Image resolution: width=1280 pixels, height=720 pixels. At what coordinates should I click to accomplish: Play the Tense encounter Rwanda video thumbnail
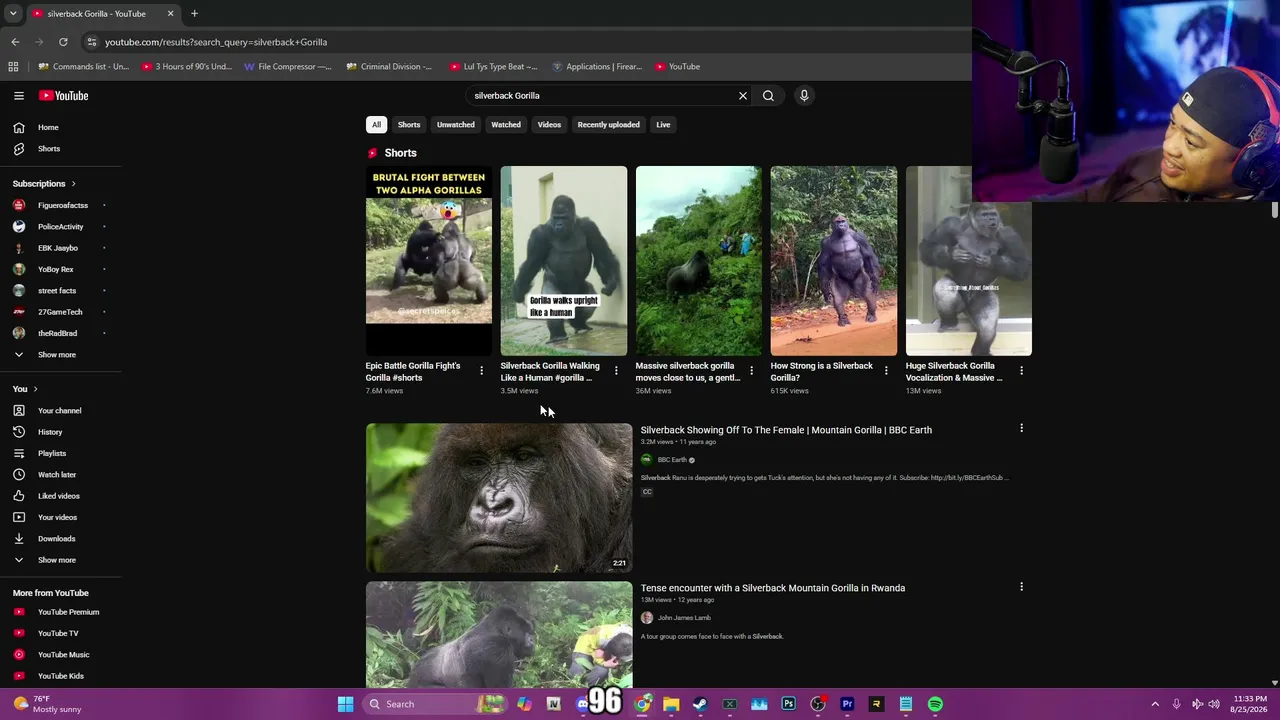[x=499, y=635]
